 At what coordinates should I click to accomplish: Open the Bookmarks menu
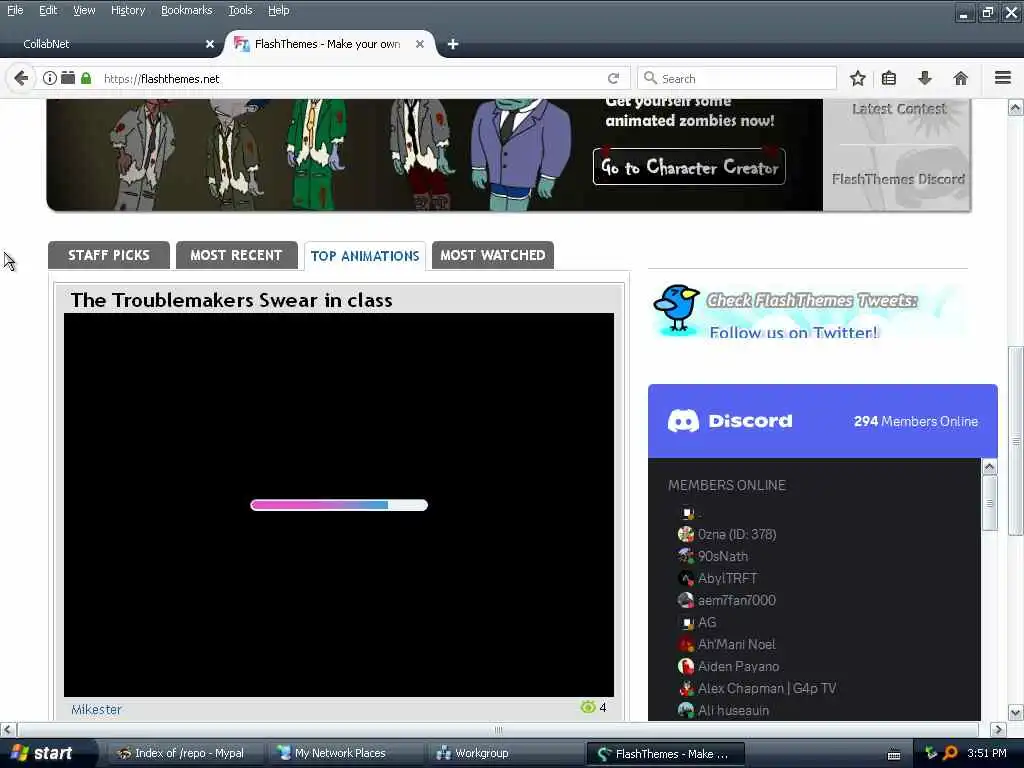pos(186,10)
